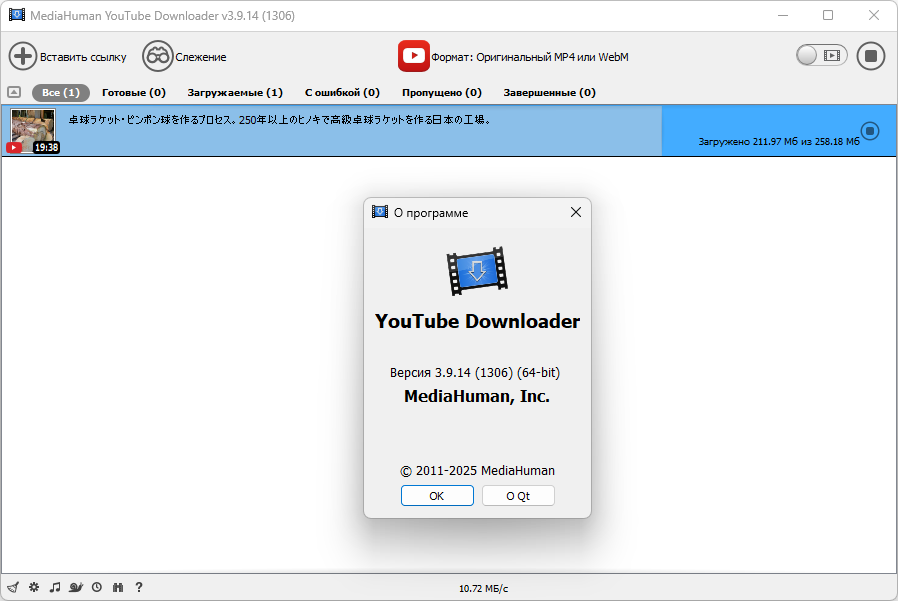
Task: Stop all downloads with toolbar stop button
Action: click(871, 56)
